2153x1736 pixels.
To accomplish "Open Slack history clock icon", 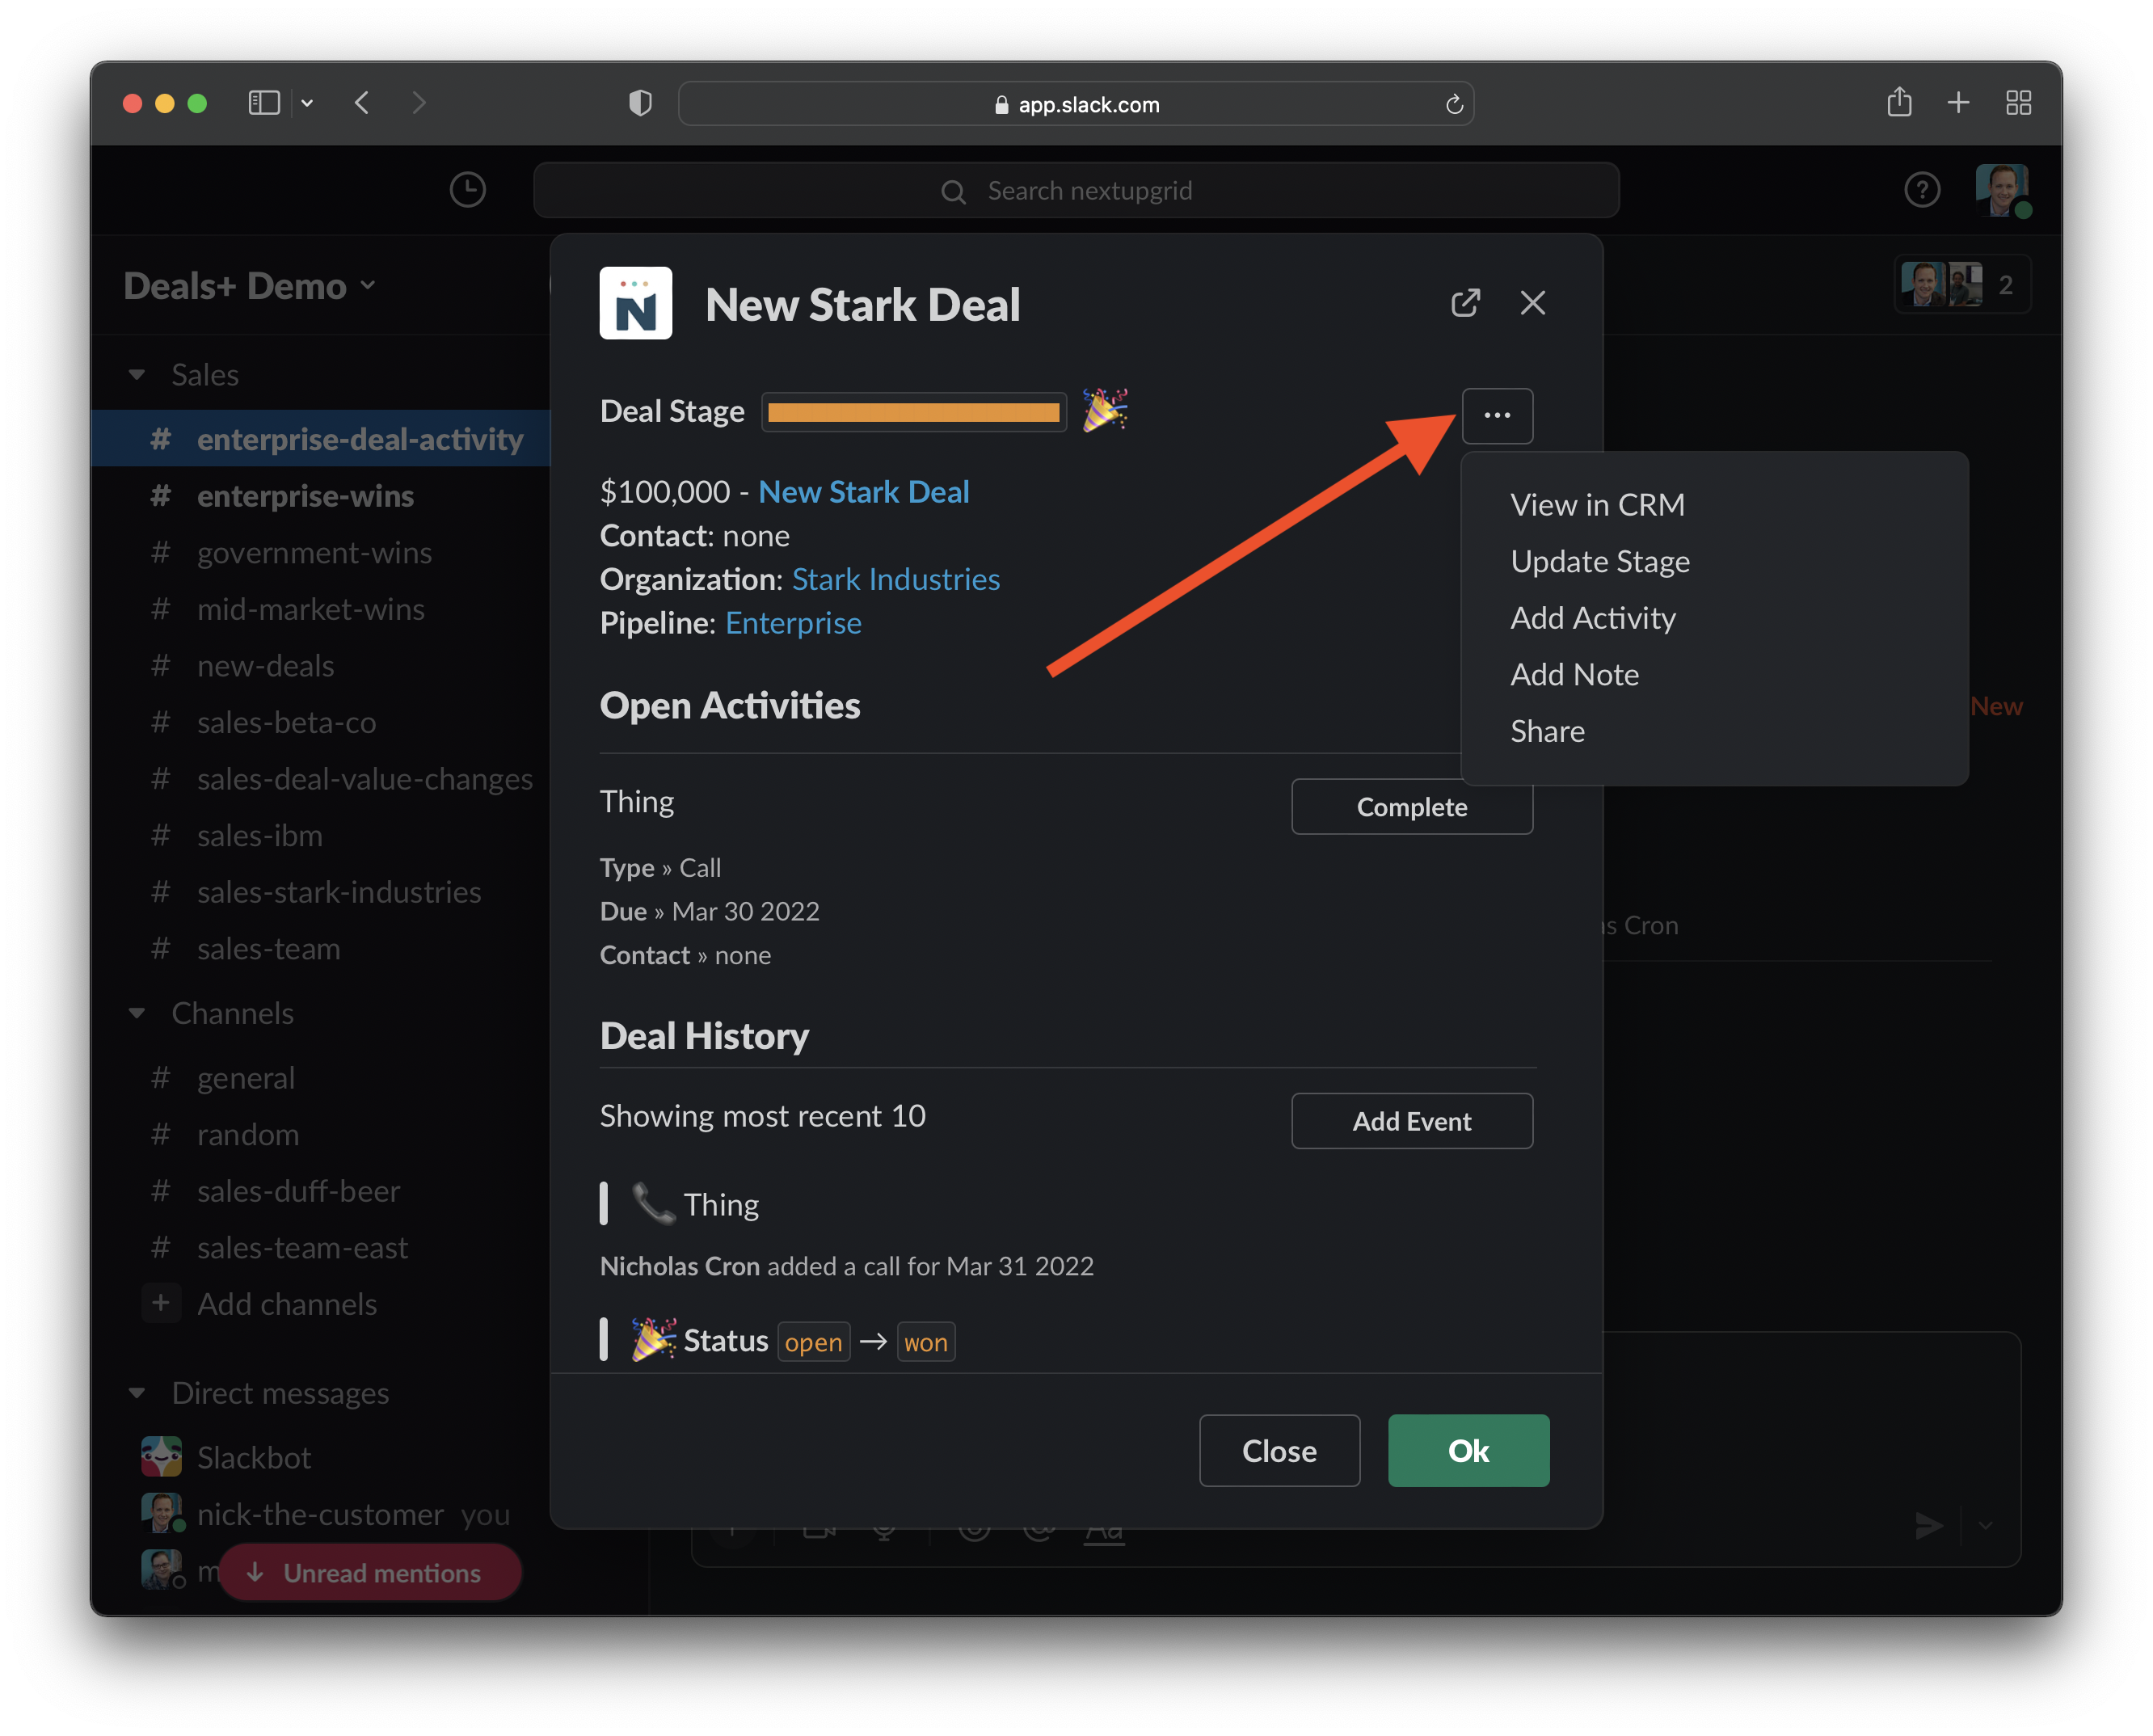I will [467, 190].
